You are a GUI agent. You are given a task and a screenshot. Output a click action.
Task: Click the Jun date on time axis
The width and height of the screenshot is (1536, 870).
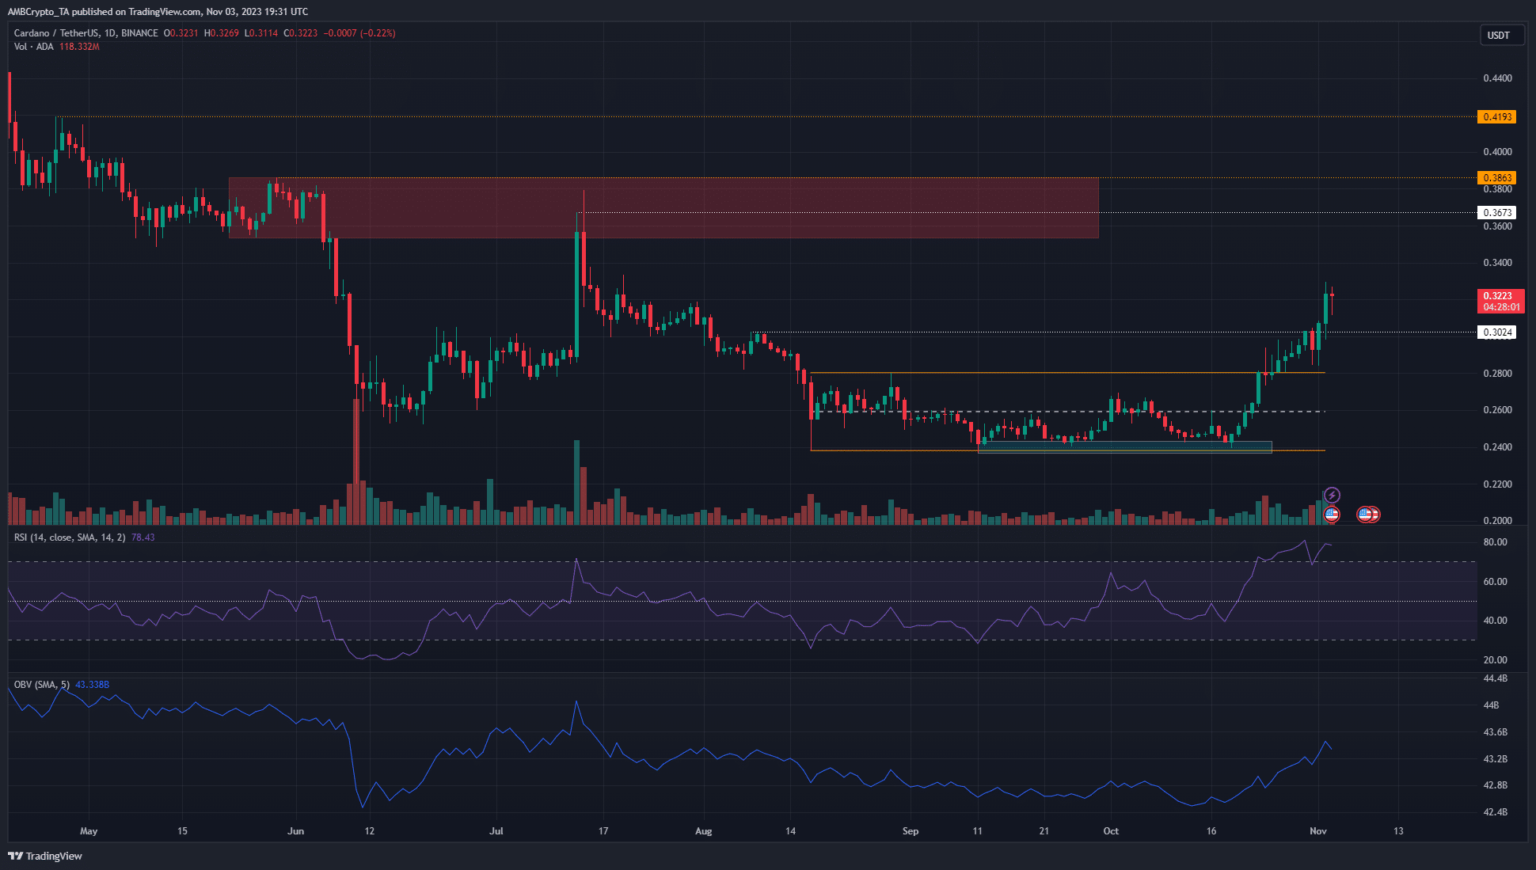[295, 831]
